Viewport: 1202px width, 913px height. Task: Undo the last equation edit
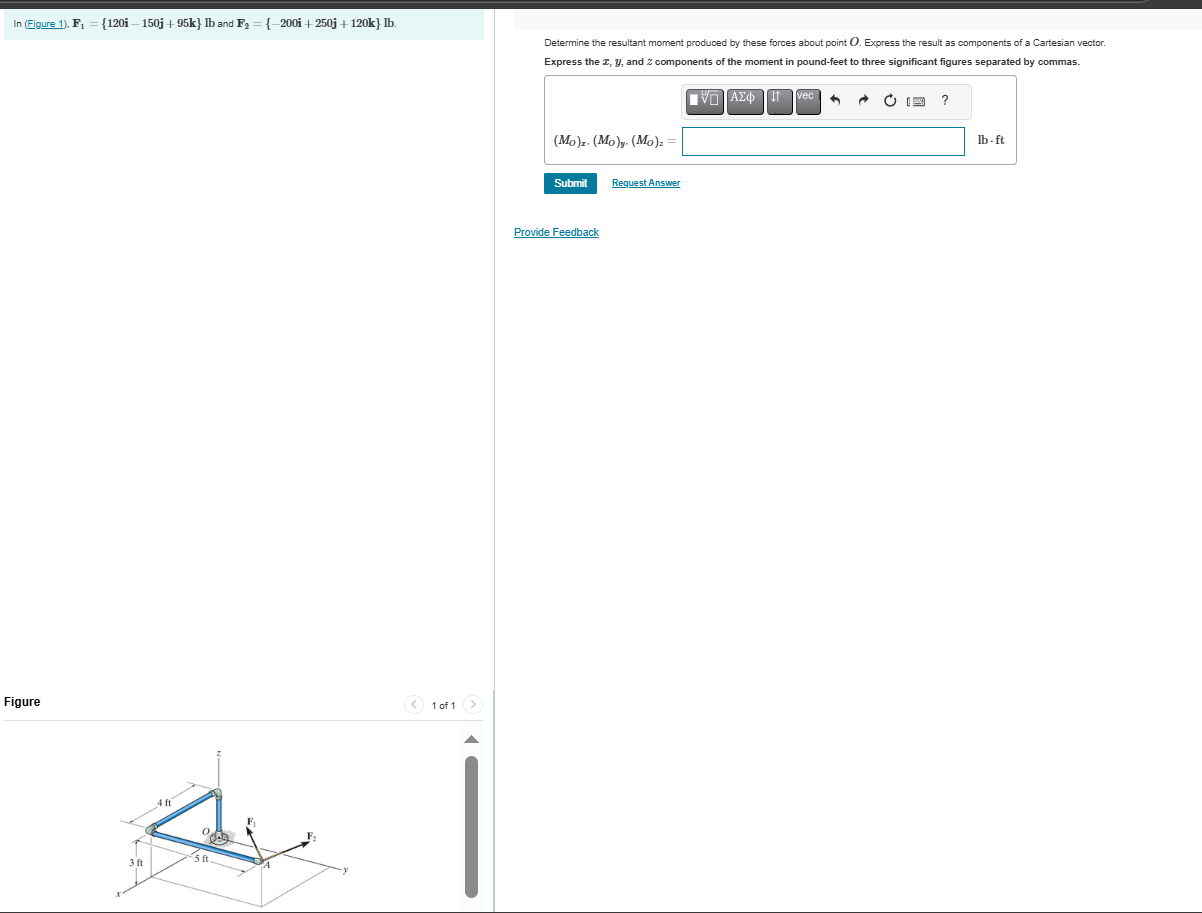[x=837, y=100]
